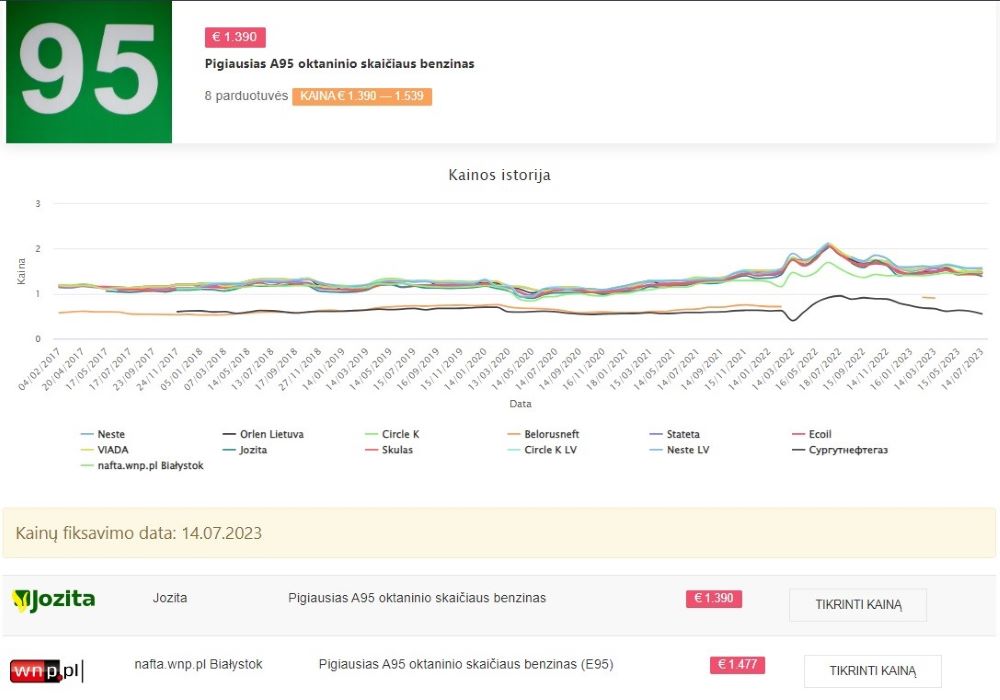The image size is (1000, 700).
Task: Hide the VIADA series in legend
Action: (104, 449)
